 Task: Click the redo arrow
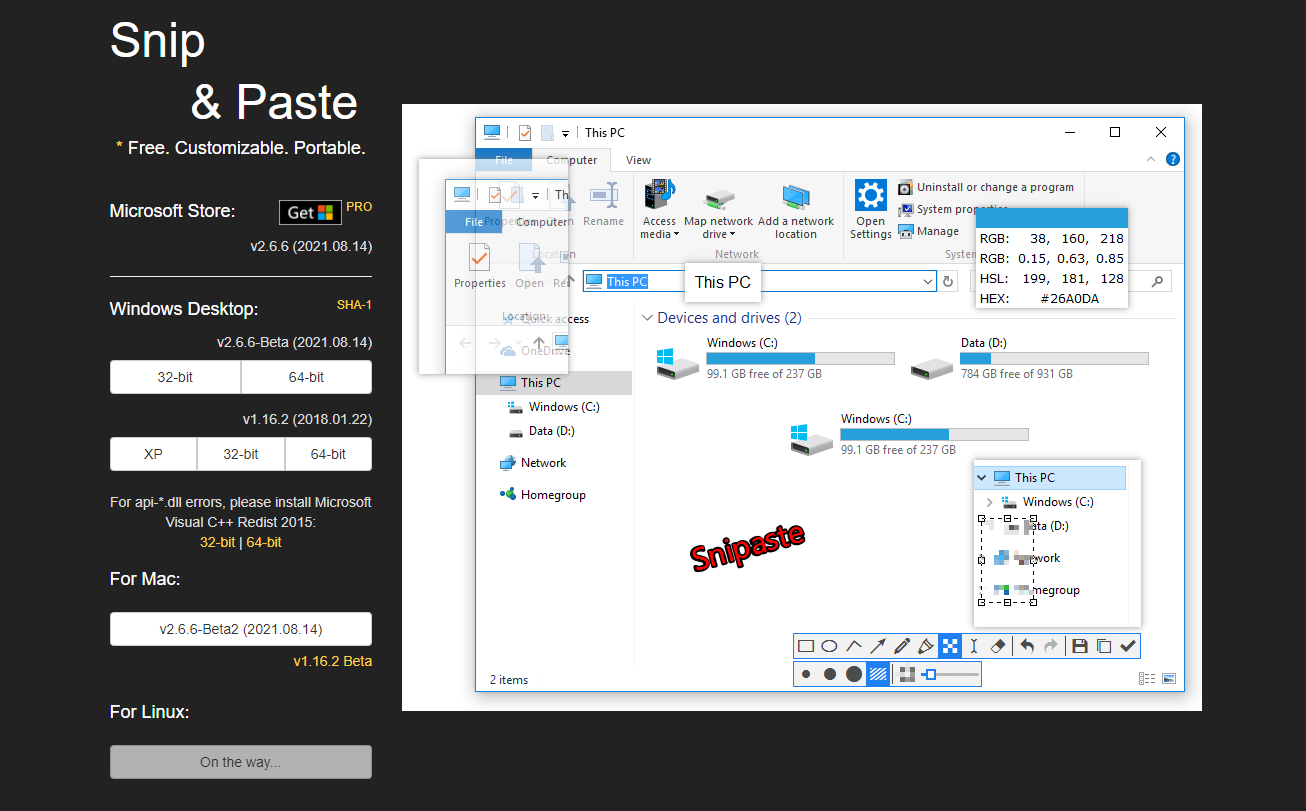point(1051,646)
